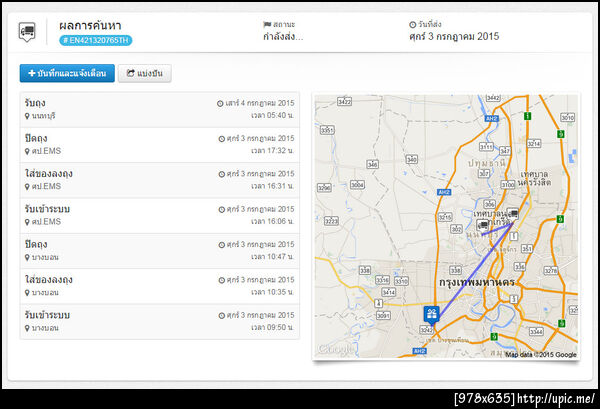Image resolution: width=600 pixels, height=409 pixels.
Task: Select the บางบอน row at time 10:47
Action: pos(160,251)
